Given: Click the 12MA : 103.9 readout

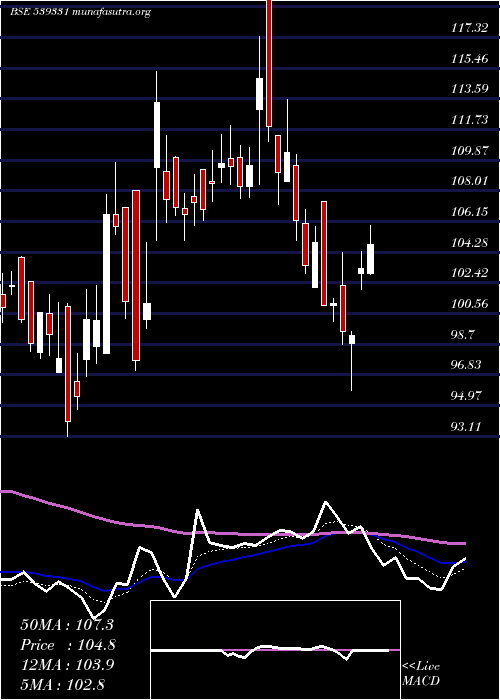Looking at the screenshot, I should coord(67,665).
